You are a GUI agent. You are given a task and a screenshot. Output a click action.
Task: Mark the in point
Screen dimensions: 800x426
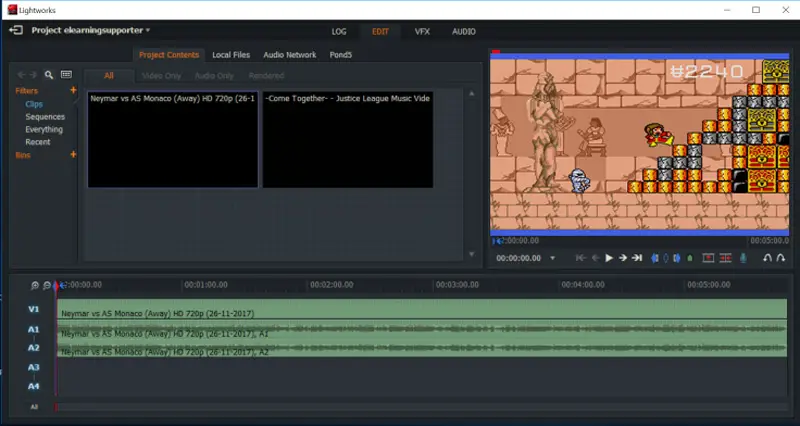pos(655,258)
